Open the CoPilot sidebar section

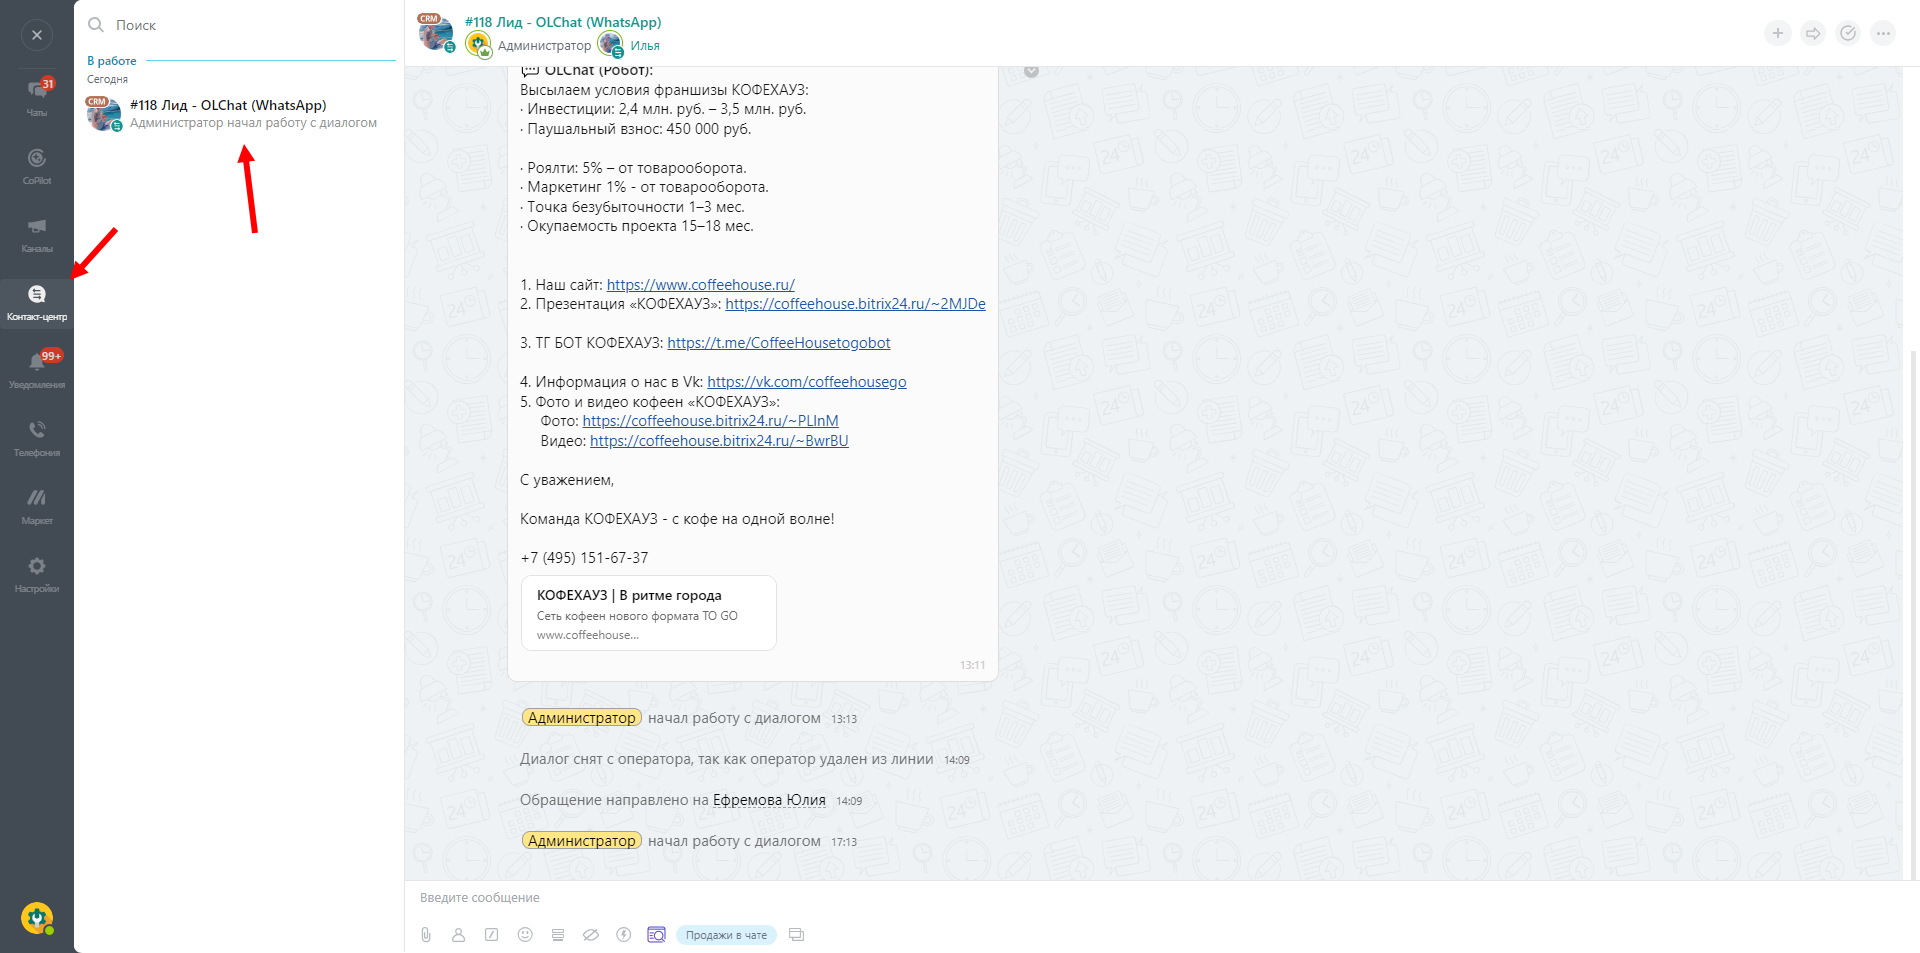tap(37, 165)
